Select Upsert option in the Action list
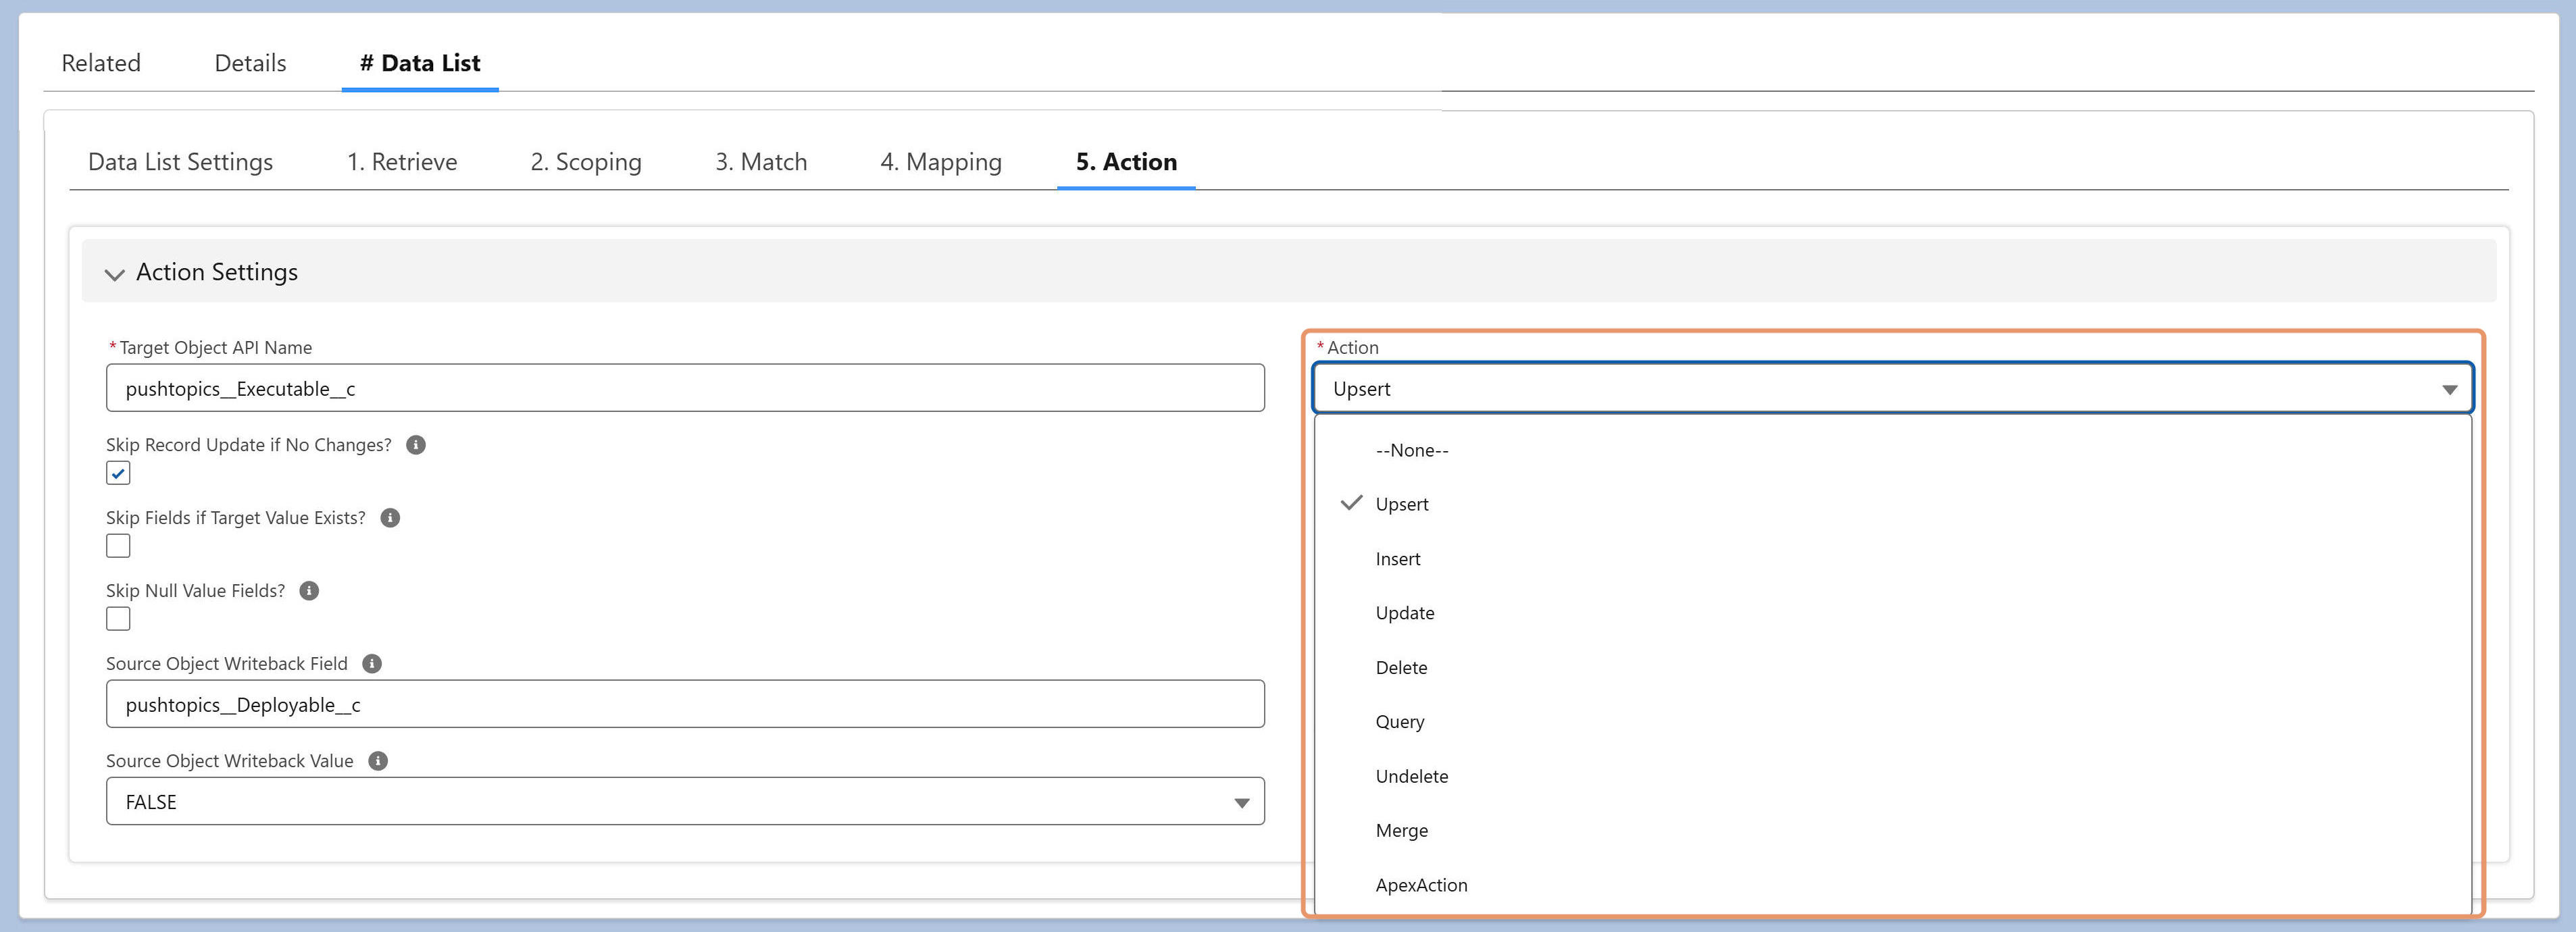 click(1892, 504)
